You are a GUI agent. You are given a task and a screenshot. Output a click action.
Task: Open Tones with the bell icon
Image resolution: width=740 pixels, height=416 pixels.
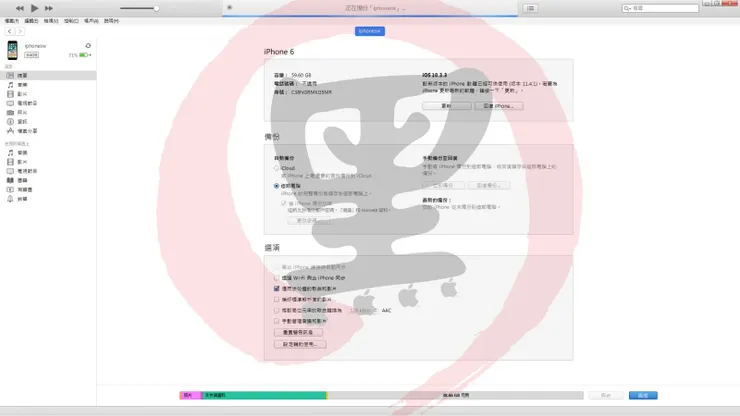(48, 199)
